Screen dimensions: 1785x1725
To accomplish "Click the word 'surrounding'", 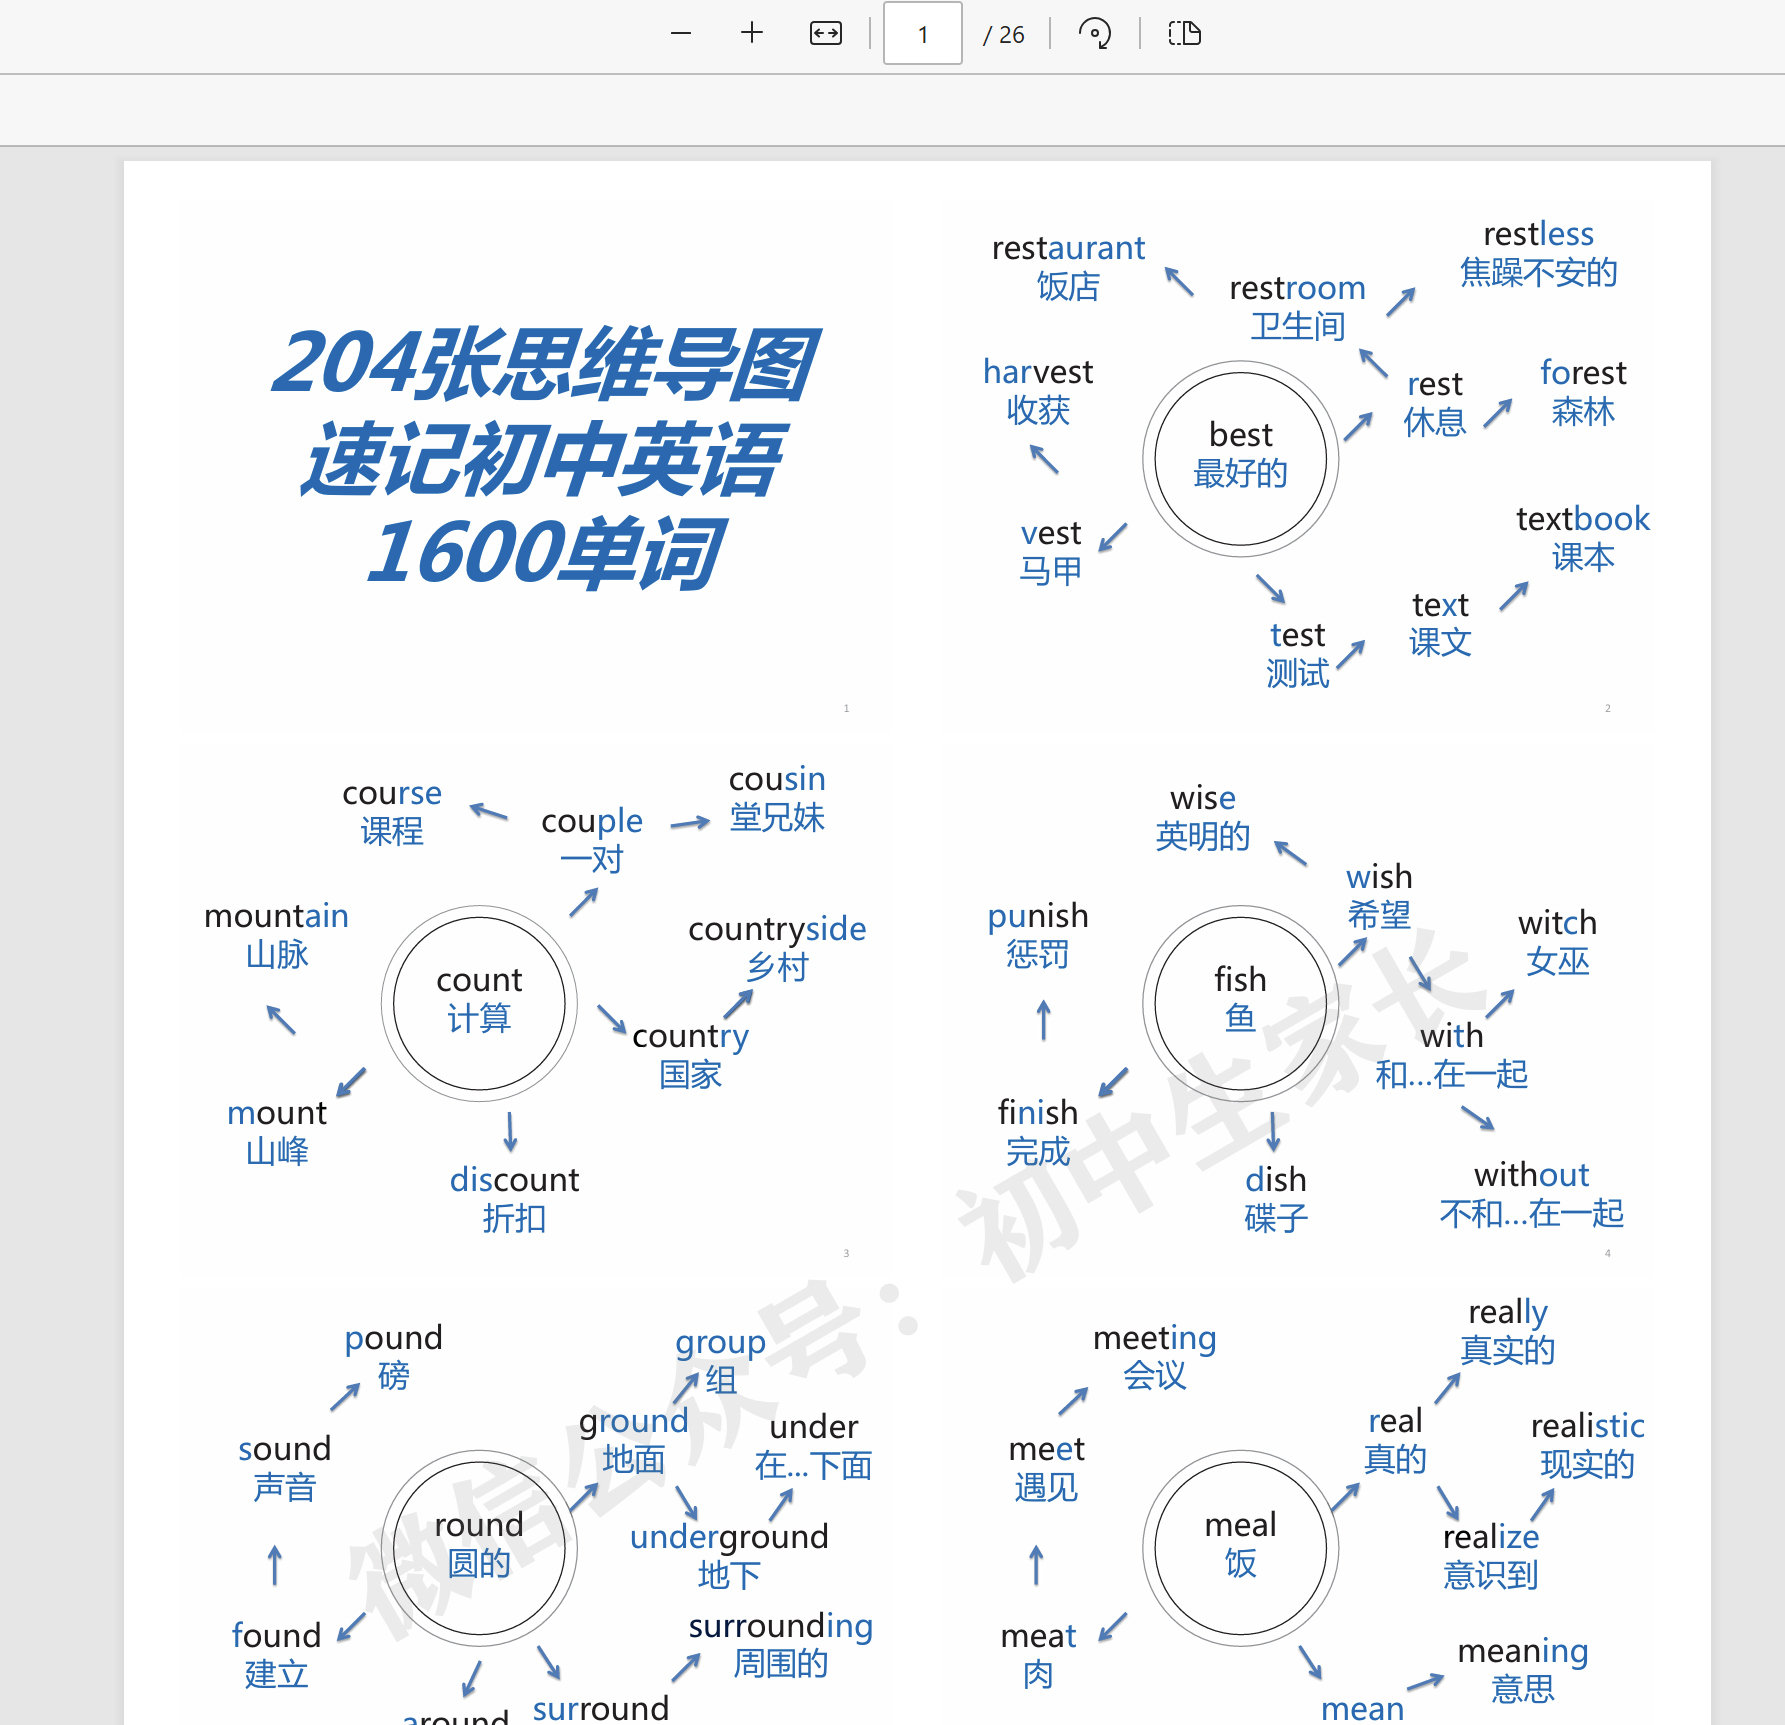I will pos(781,1627).
